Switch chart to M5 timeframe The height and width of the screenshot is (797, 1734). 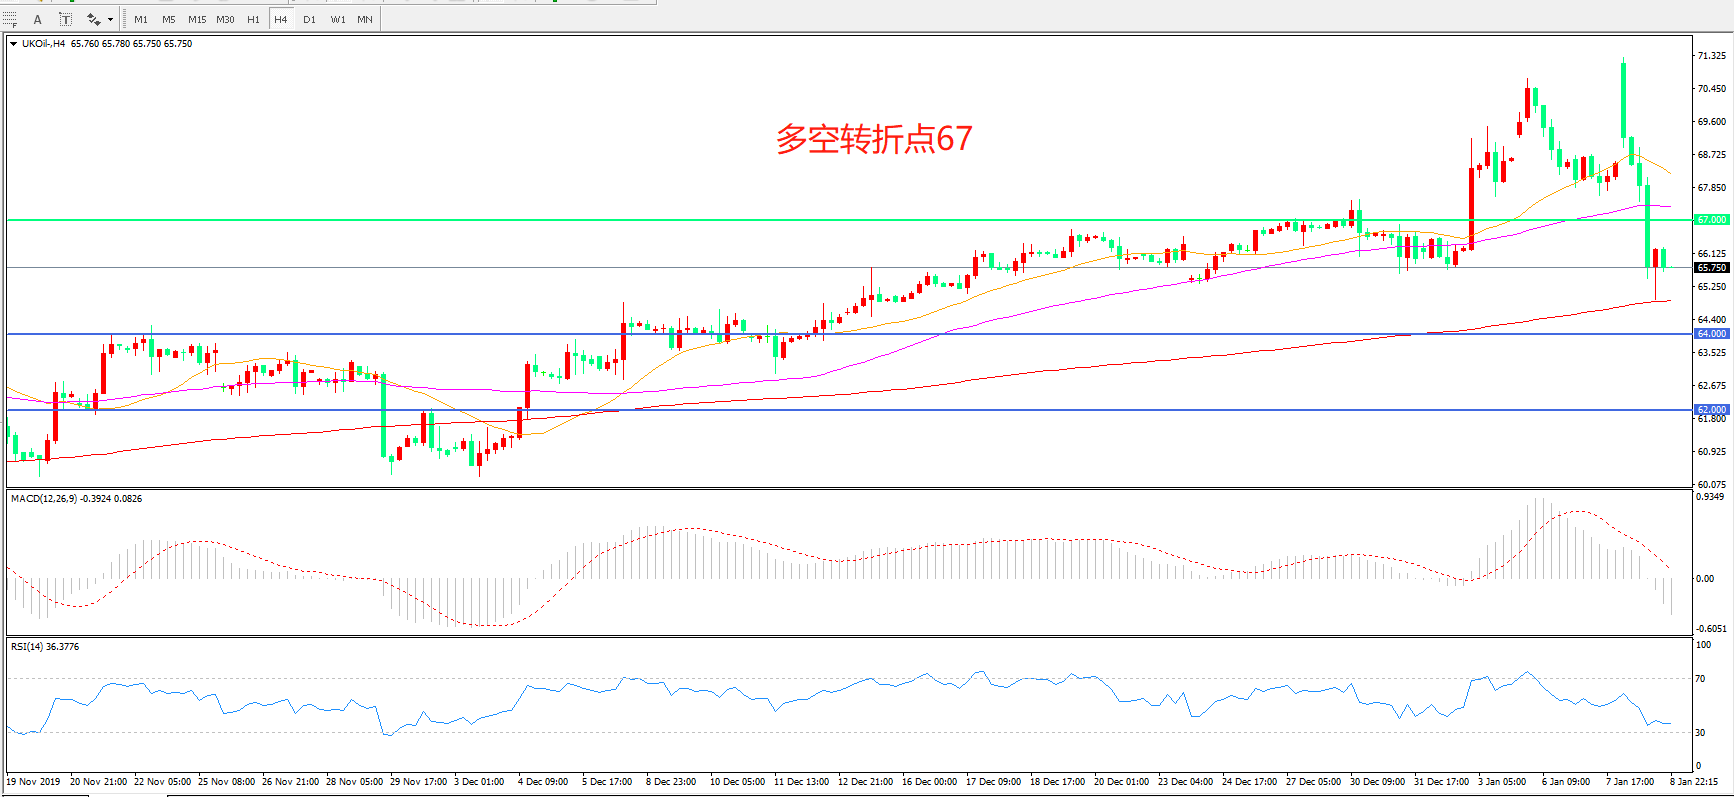click(x=168, y=19)
